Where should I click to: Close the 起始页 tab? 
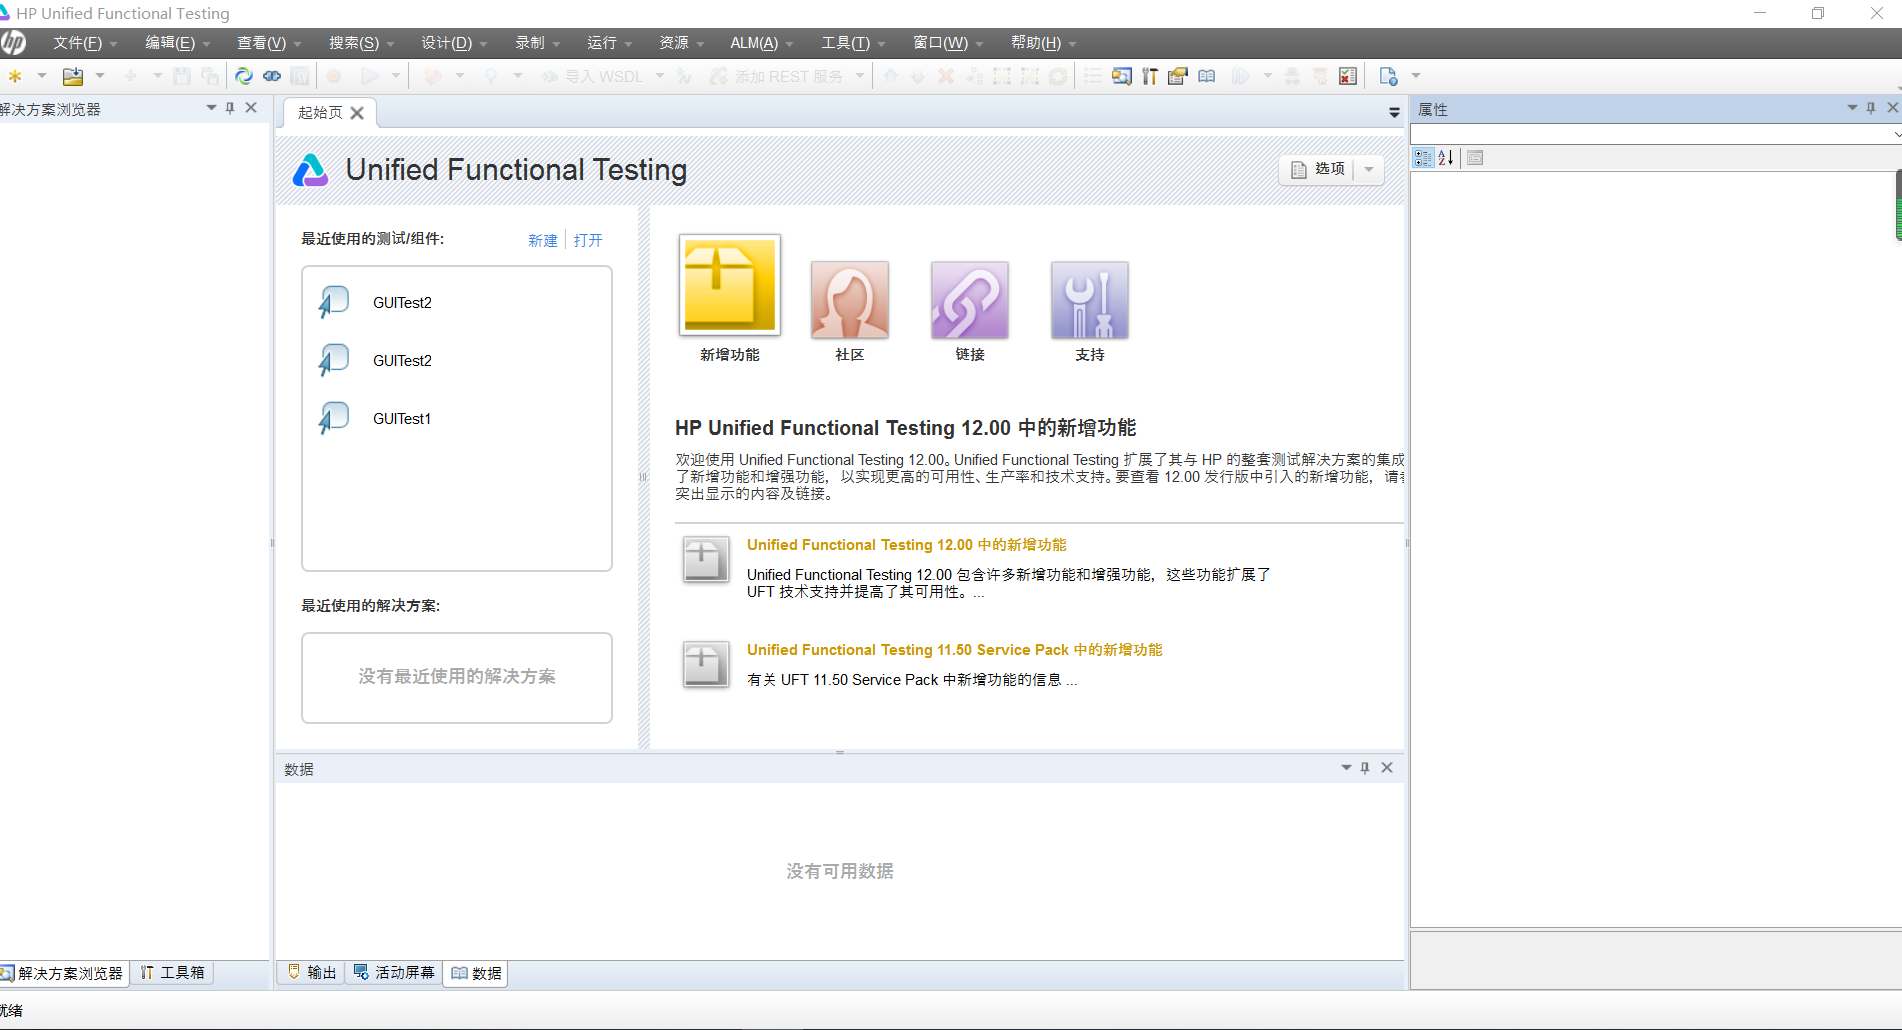tap(357, 113)
